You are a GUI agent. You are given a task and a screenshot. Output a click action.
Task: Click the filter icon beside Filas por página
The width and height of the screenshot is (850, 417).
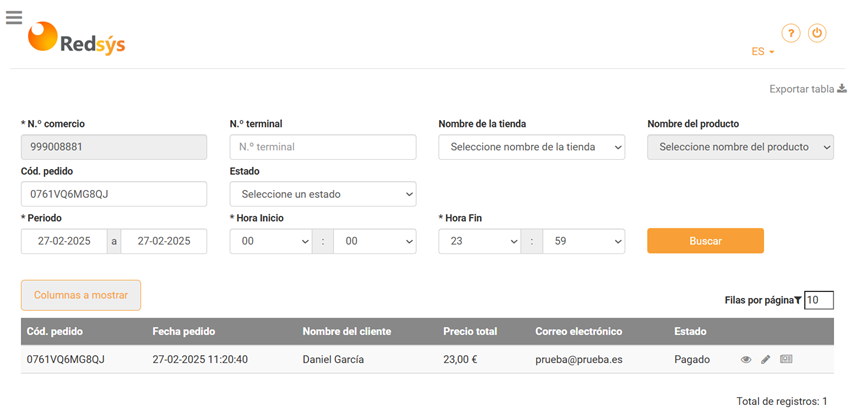pyautogui.click(x=797, y=300)
